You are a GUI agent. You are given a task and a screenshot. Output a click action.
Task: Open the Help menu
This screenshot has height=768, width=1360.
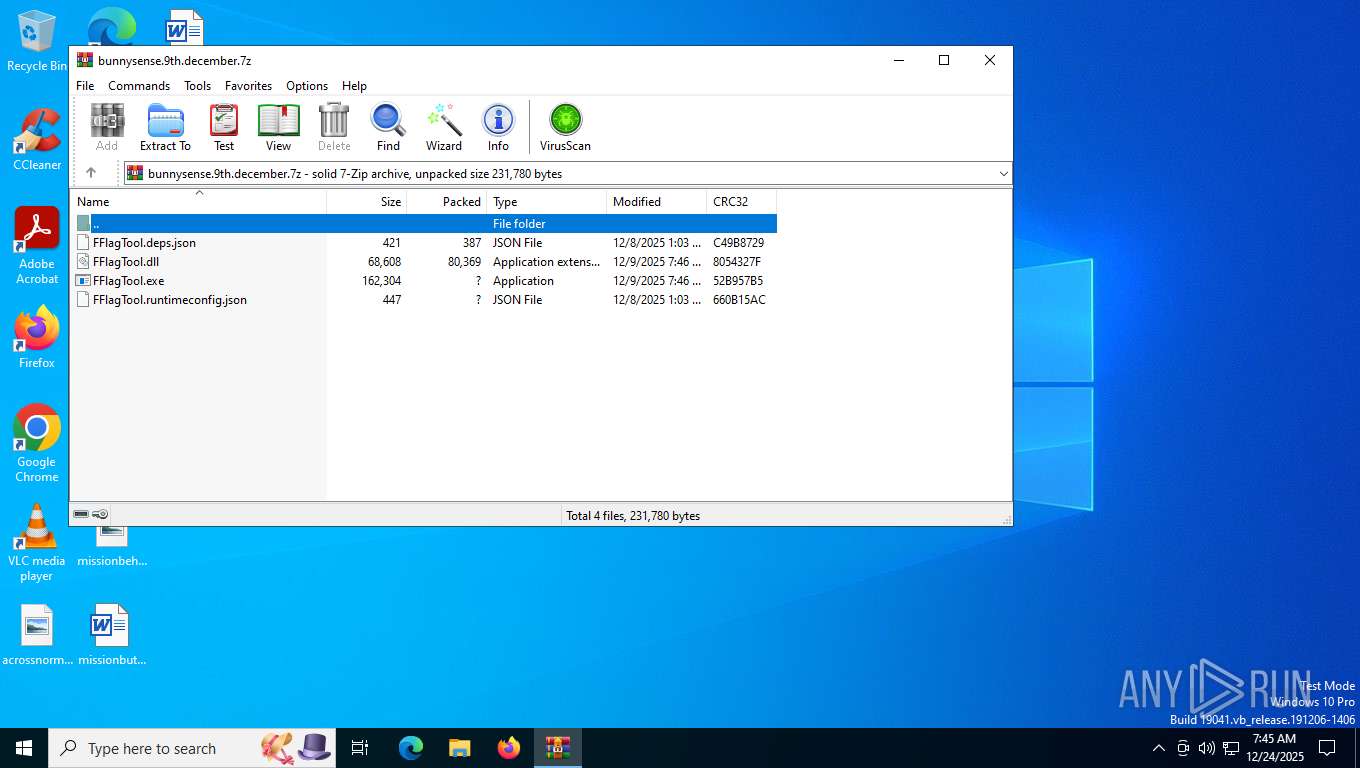tap(354, 86)
